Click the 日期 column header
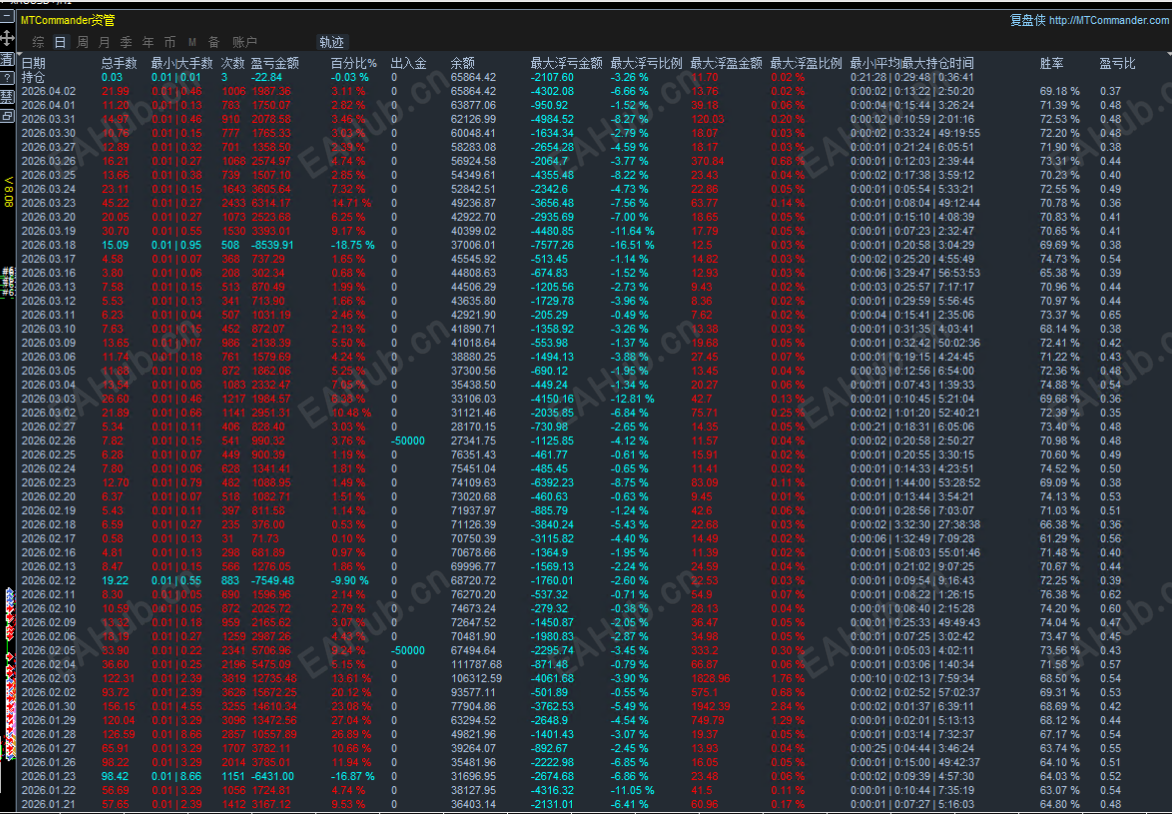The height and width of the screenshot is (814, 1172). 33,64
